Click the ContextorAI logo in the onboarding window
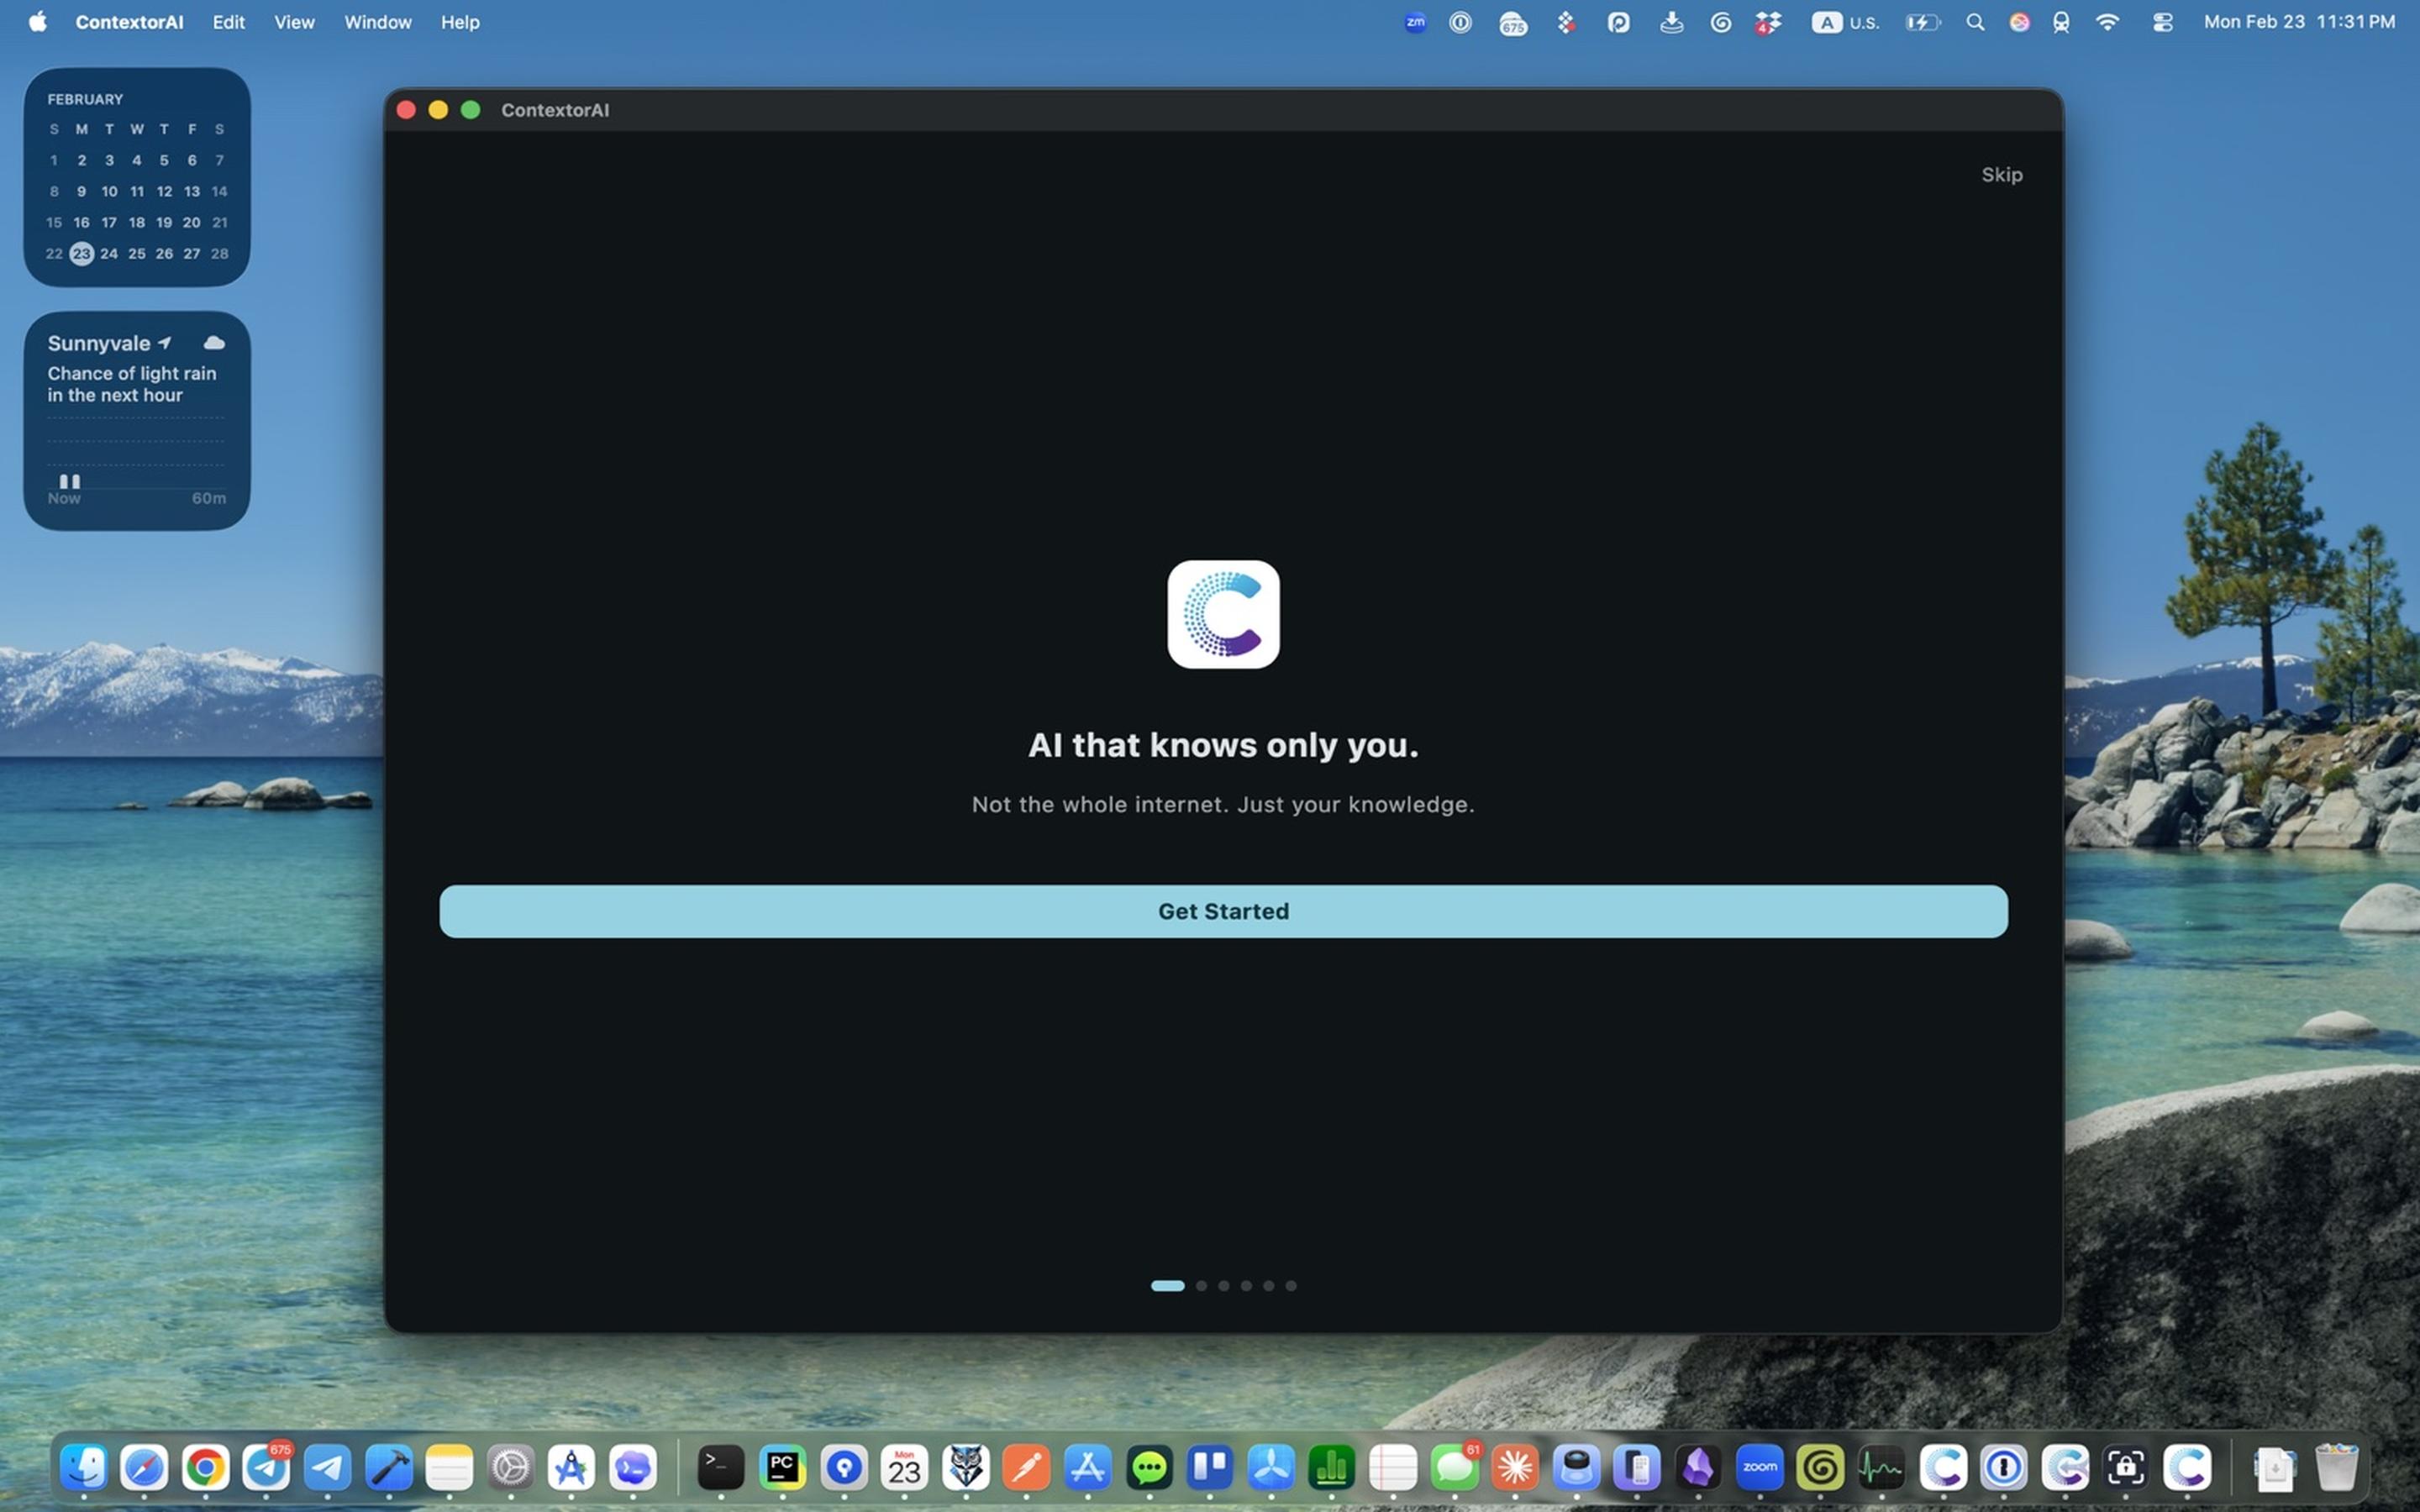 click(x=1222, y=614)
